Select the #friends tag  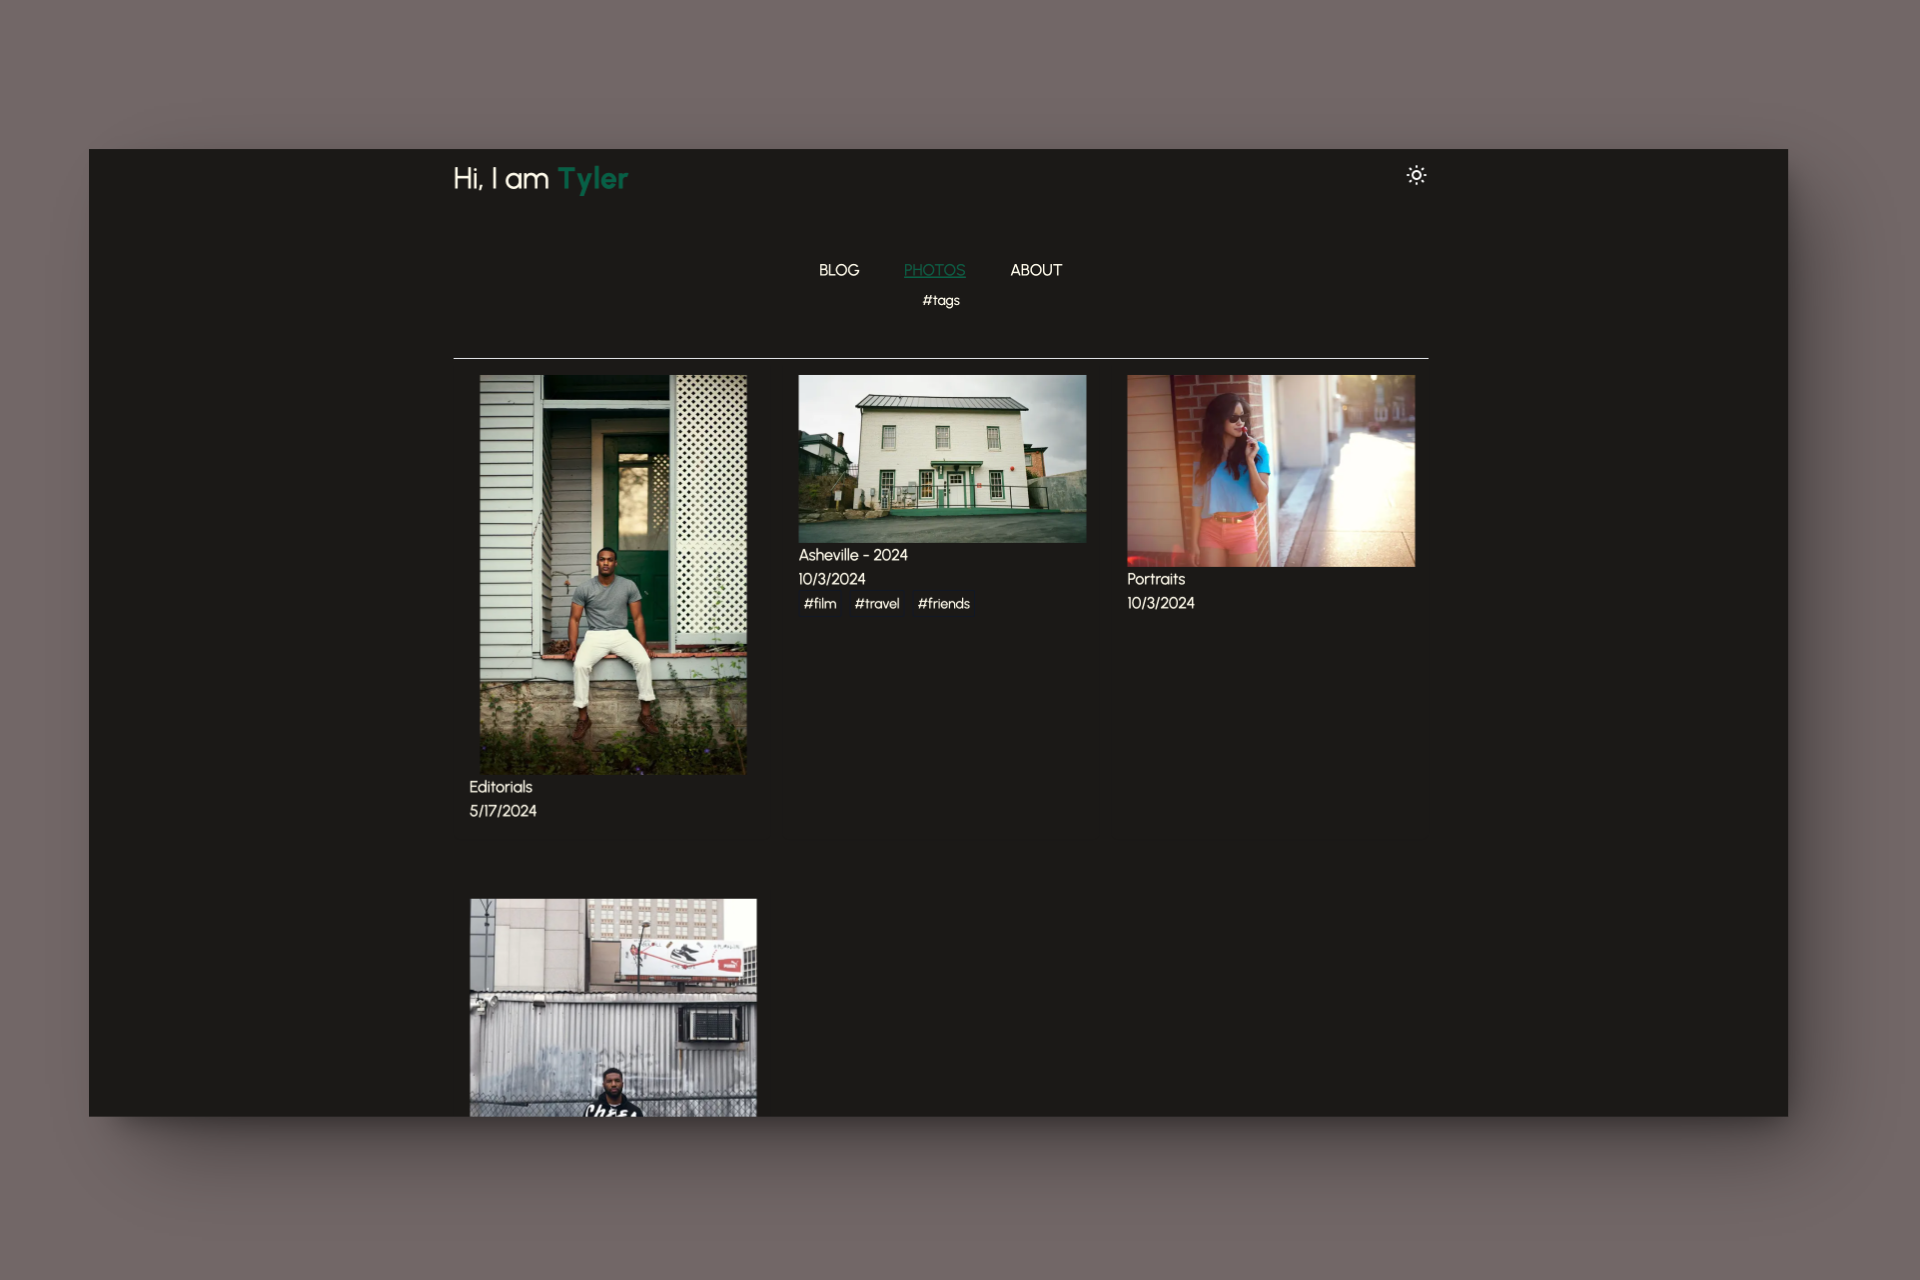click(943, 603)
